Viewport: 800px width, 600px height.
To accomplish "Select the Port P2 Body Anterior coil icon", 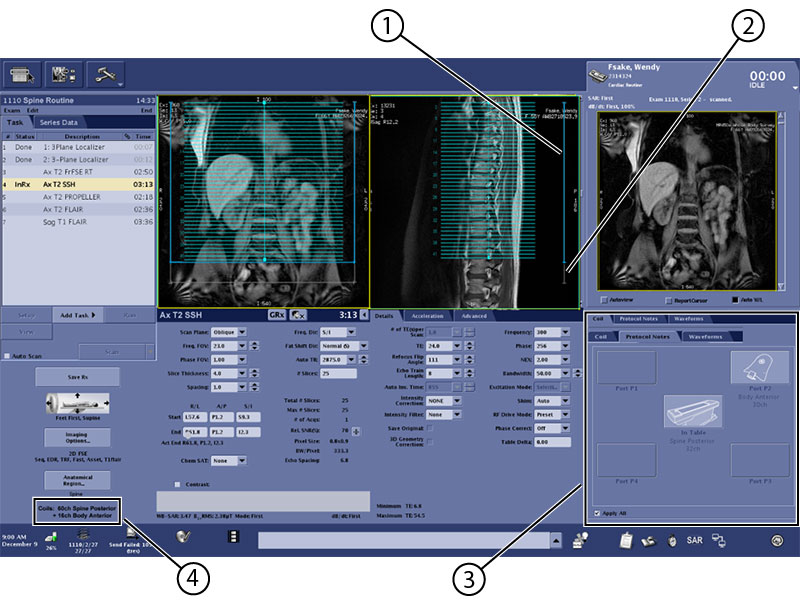I will 759,371.
